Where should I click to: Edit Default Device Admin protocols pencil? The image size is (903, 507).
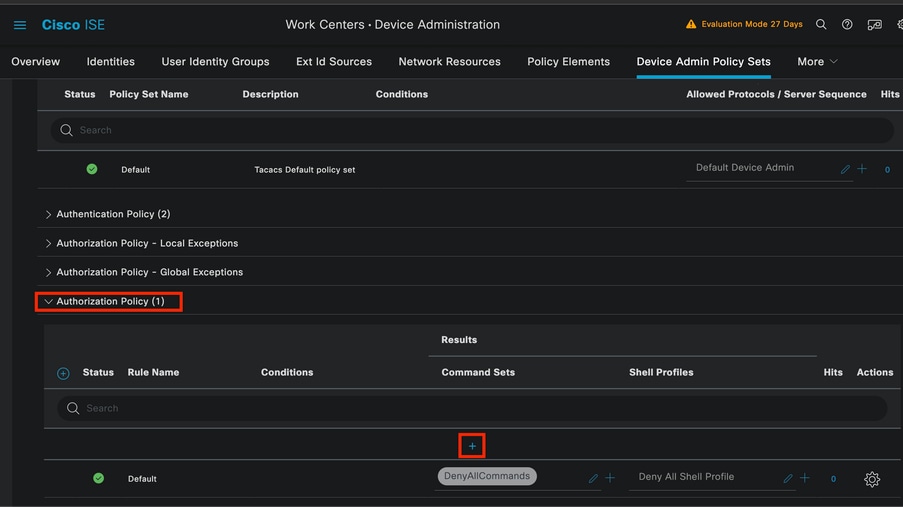click(845, 170)
